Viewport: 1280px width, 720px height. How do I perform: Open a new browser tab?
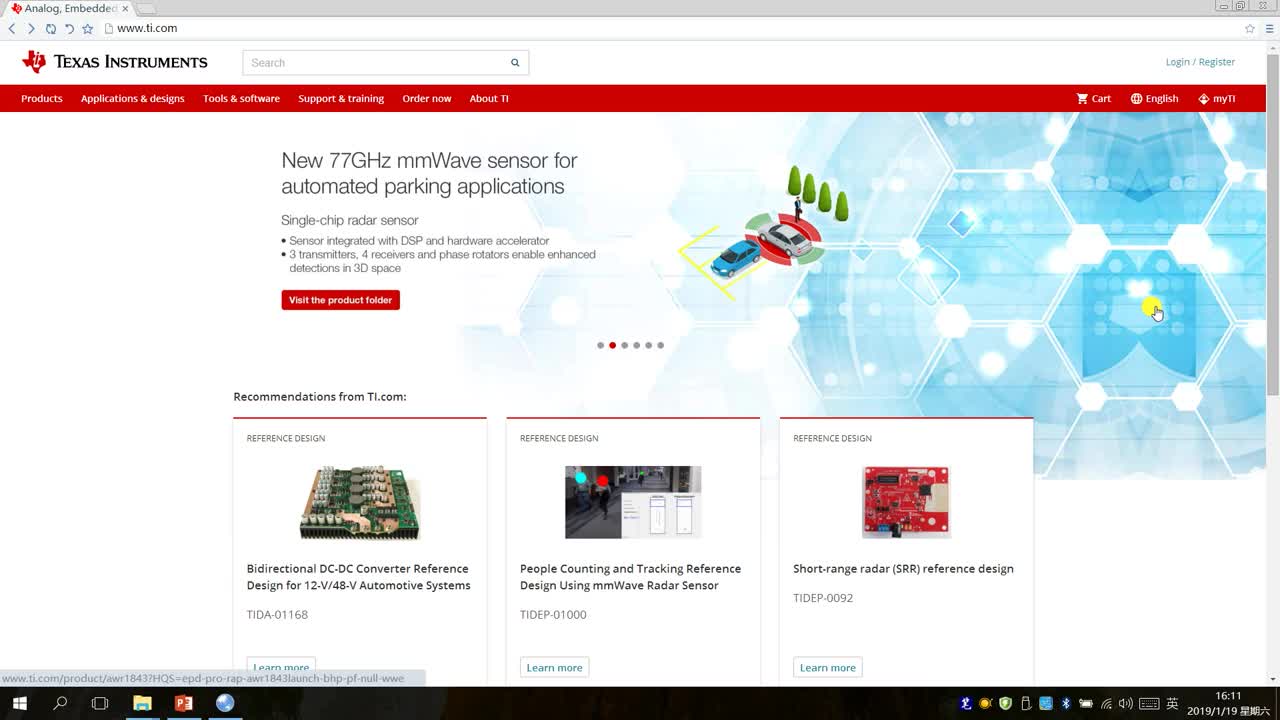click(146, 8)
